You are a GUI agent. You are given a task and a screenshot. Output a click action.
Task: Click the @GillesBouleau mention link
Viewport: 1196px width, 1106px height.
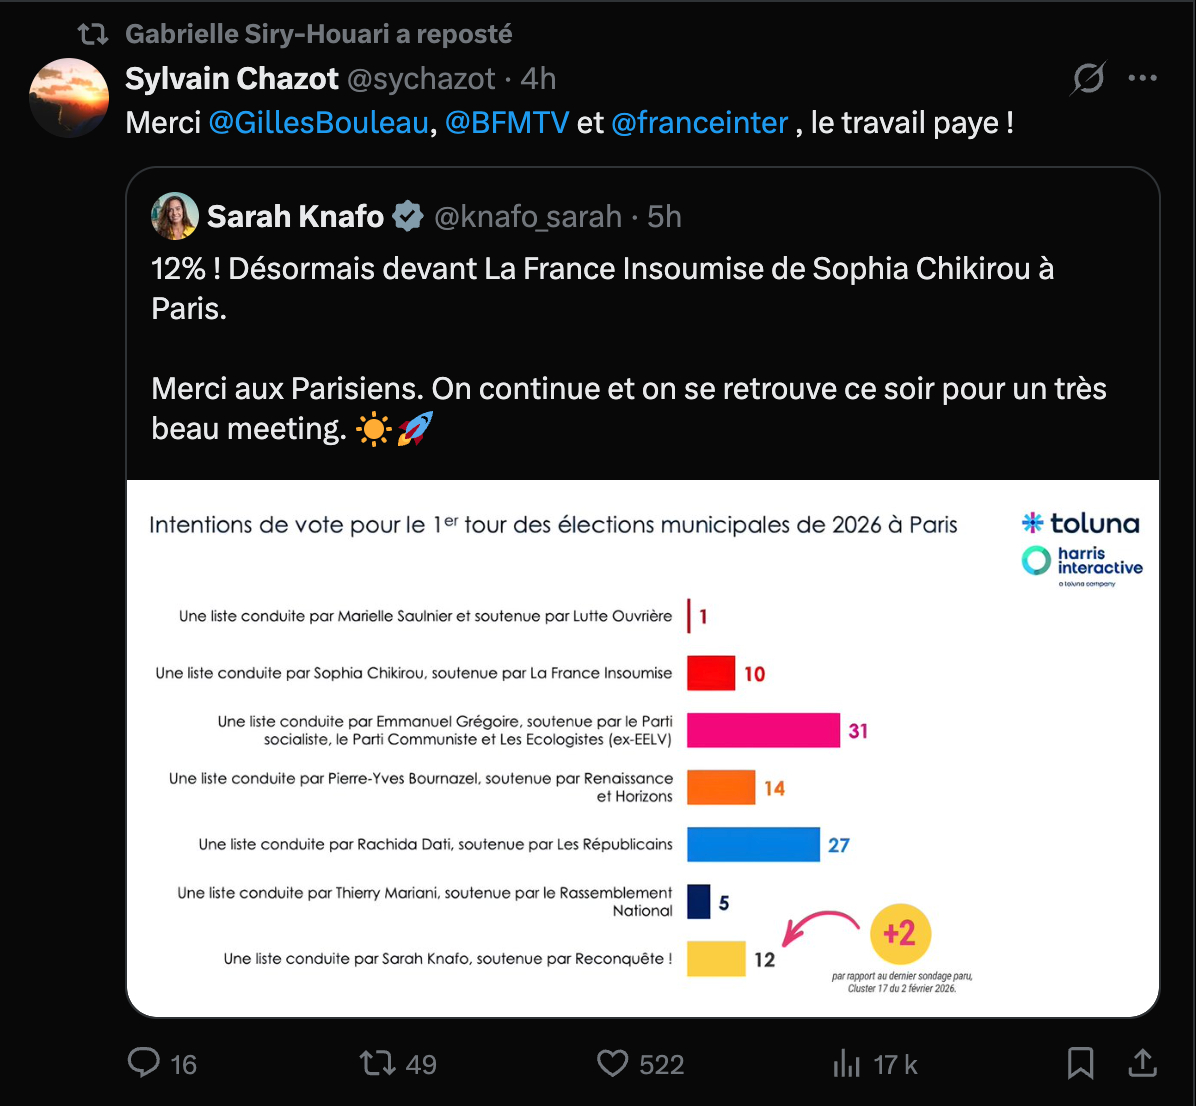coord(318,123)
